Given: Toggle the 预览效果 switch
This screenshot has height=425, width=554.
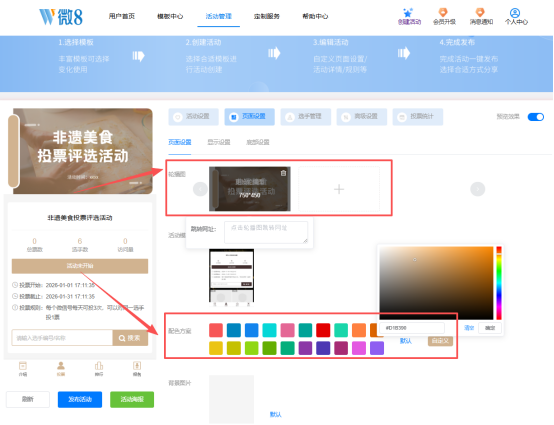Looking at the screenshot, I should tap(535, 117).
